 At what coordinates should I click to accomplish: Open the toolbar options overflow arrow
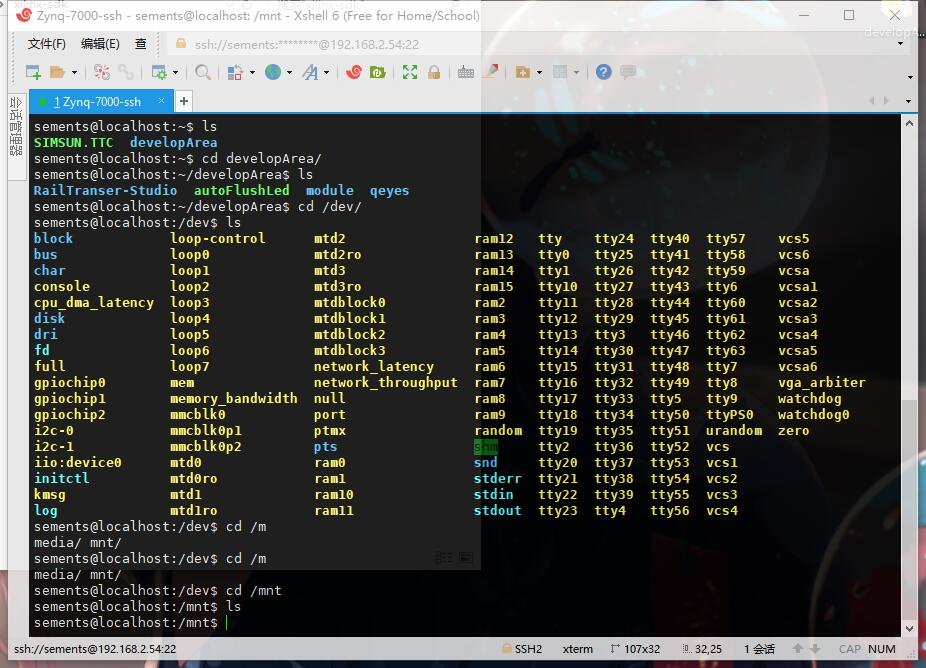[x=910, y=77]
